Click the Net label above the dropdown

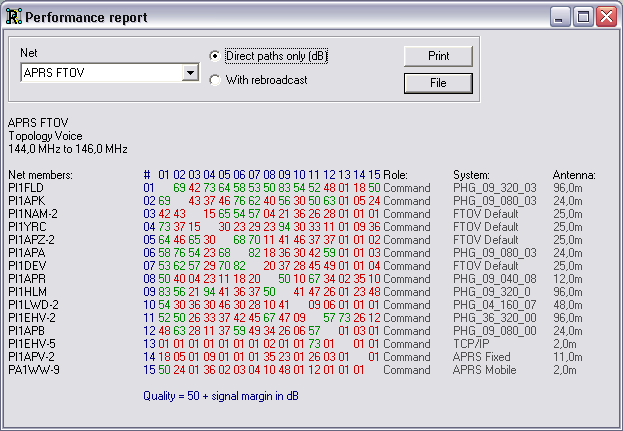29,53
